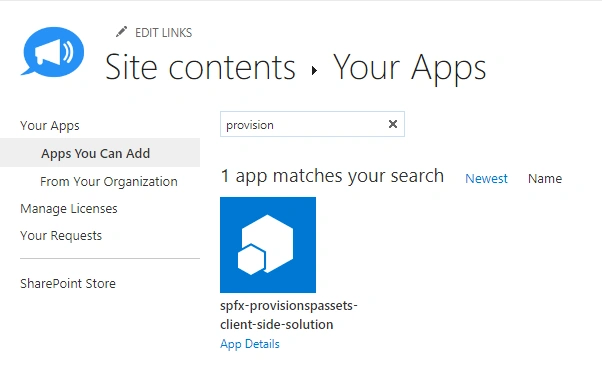
Task: Click '1 app matches your search' text
Action: 332,176
